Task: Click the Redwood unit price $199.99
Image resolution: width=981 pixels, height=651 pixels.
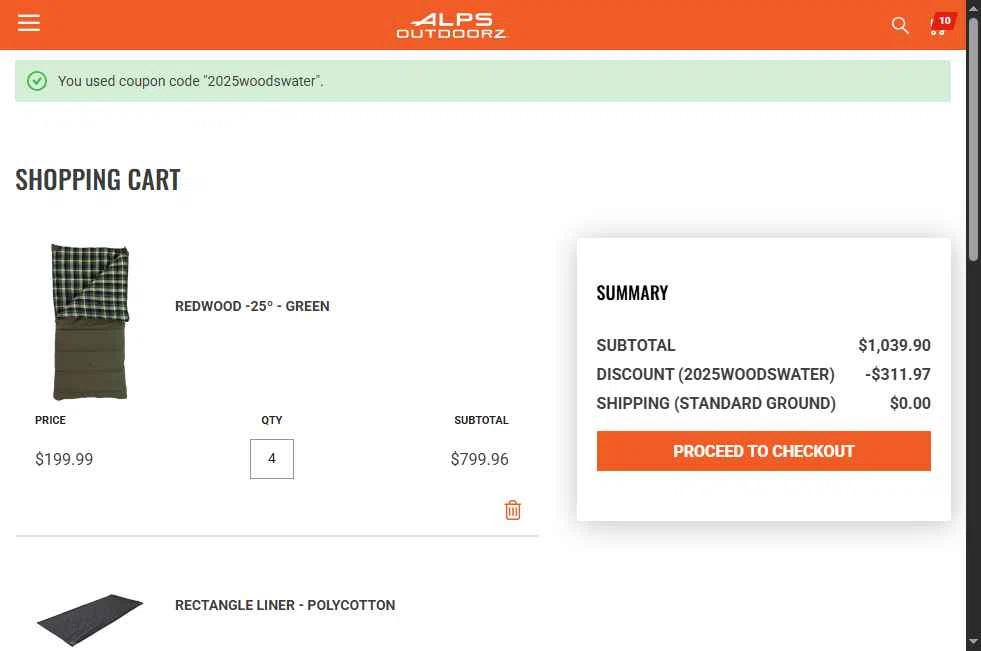Action: click(64, 459)
